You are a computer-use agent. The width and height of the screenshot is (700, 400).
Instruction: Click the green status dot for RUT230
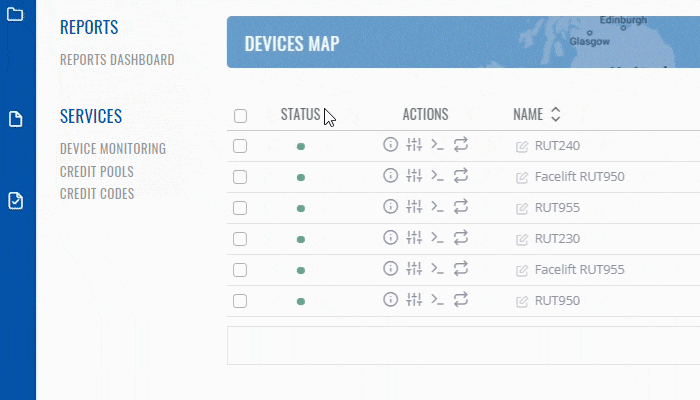tap(301, 239)
